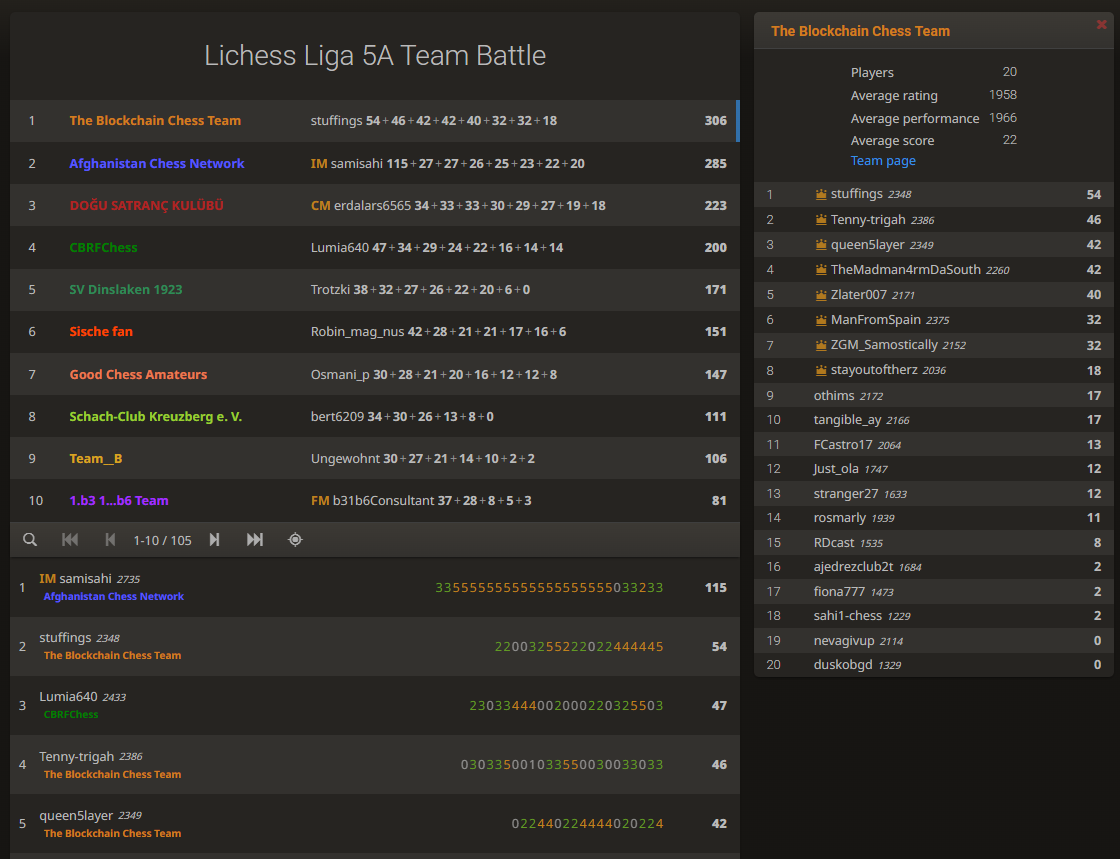Screen dimensions: 1120x859
Task: Select duskobgd in team member list
Action: click(933, 665)
